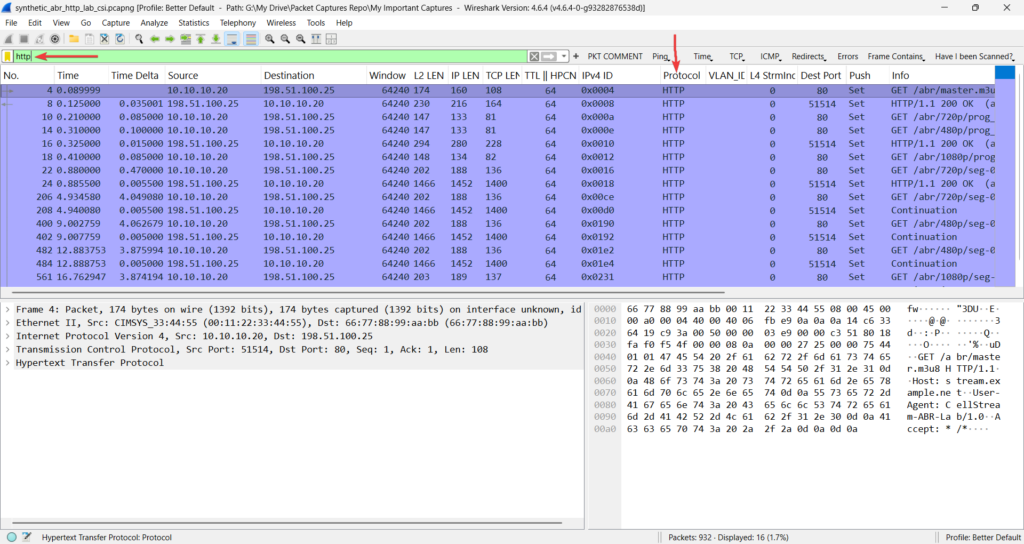Click the PKT COMMENT filter button

[x=615, y=57]
